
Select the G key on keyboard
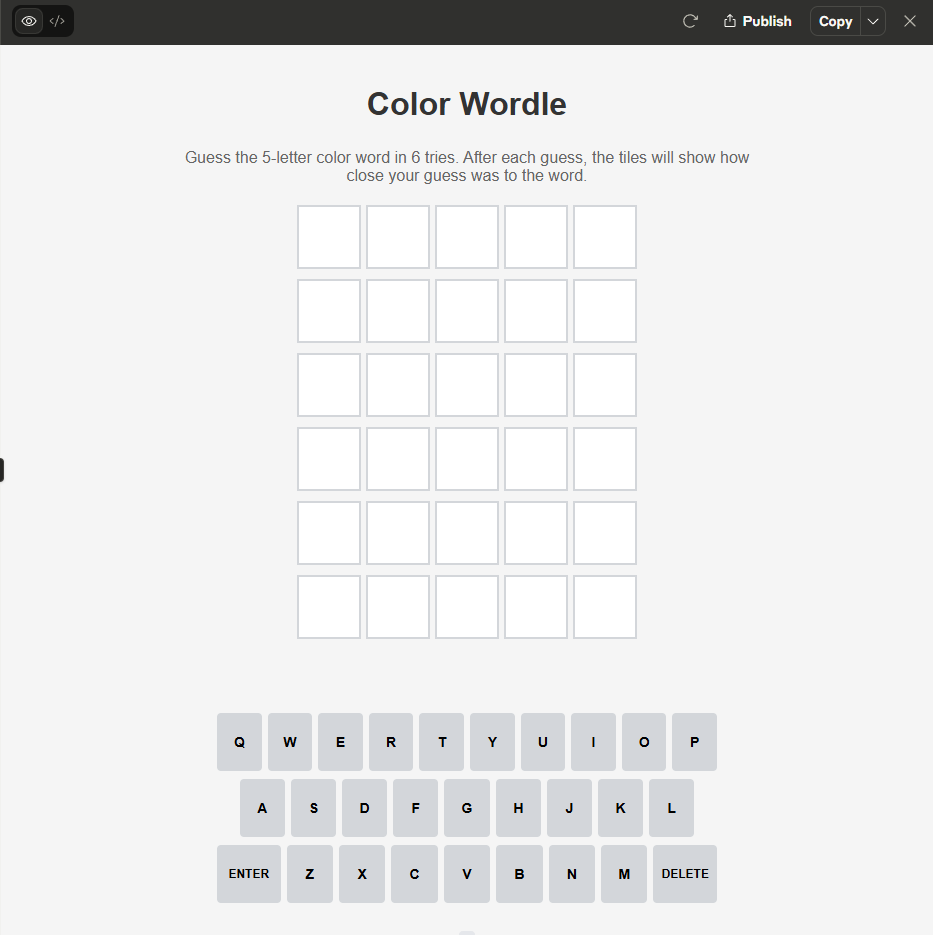(x=467, y=808)
